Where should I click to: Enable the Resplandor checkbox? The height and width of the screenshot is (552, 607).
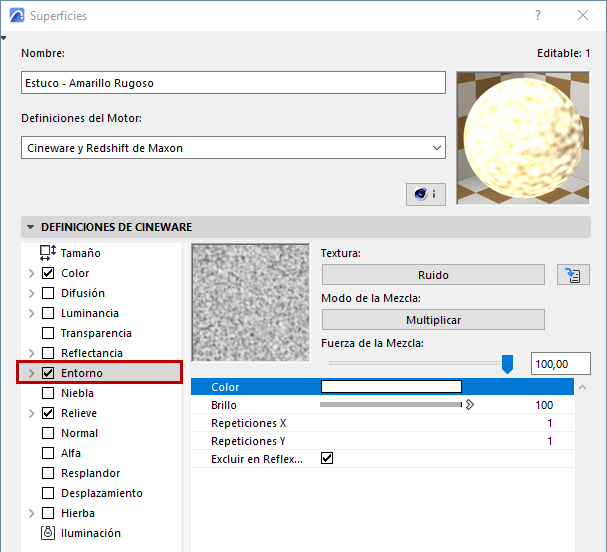click(x=48, y=473)
